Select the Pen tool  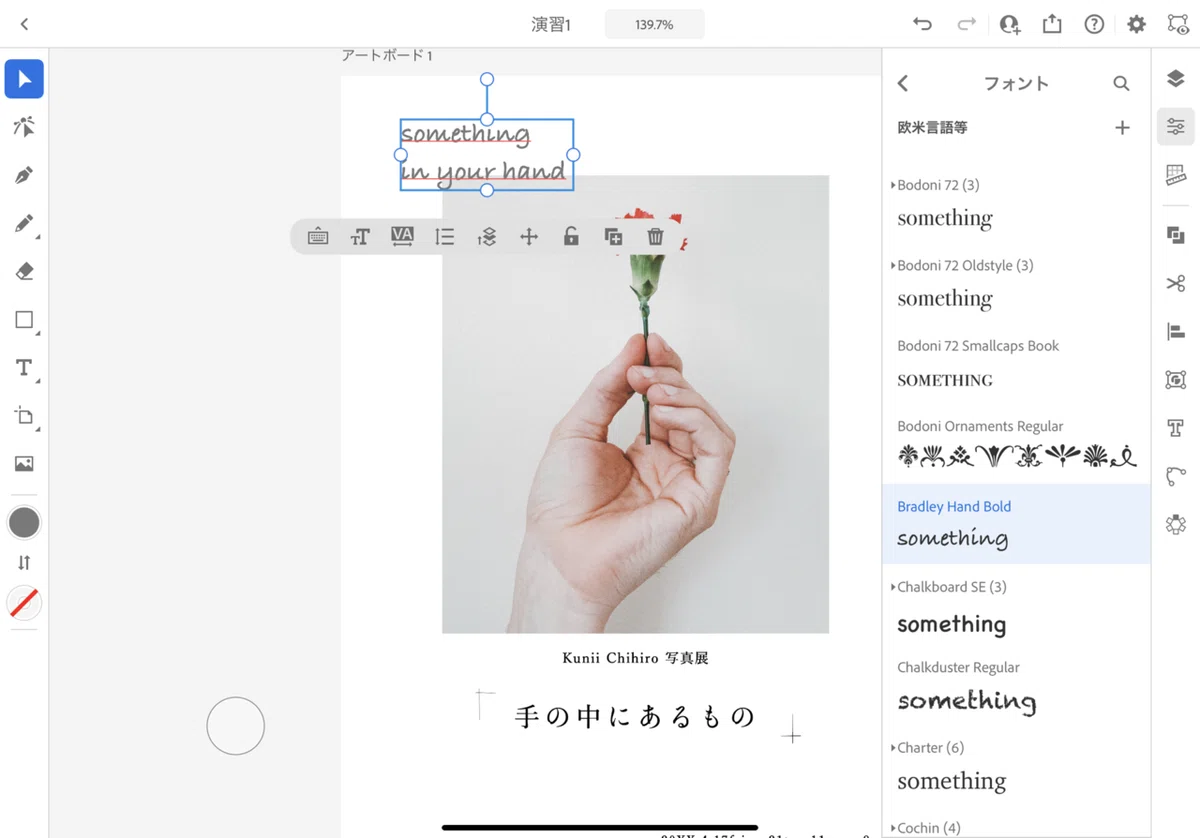coord(24,175)
